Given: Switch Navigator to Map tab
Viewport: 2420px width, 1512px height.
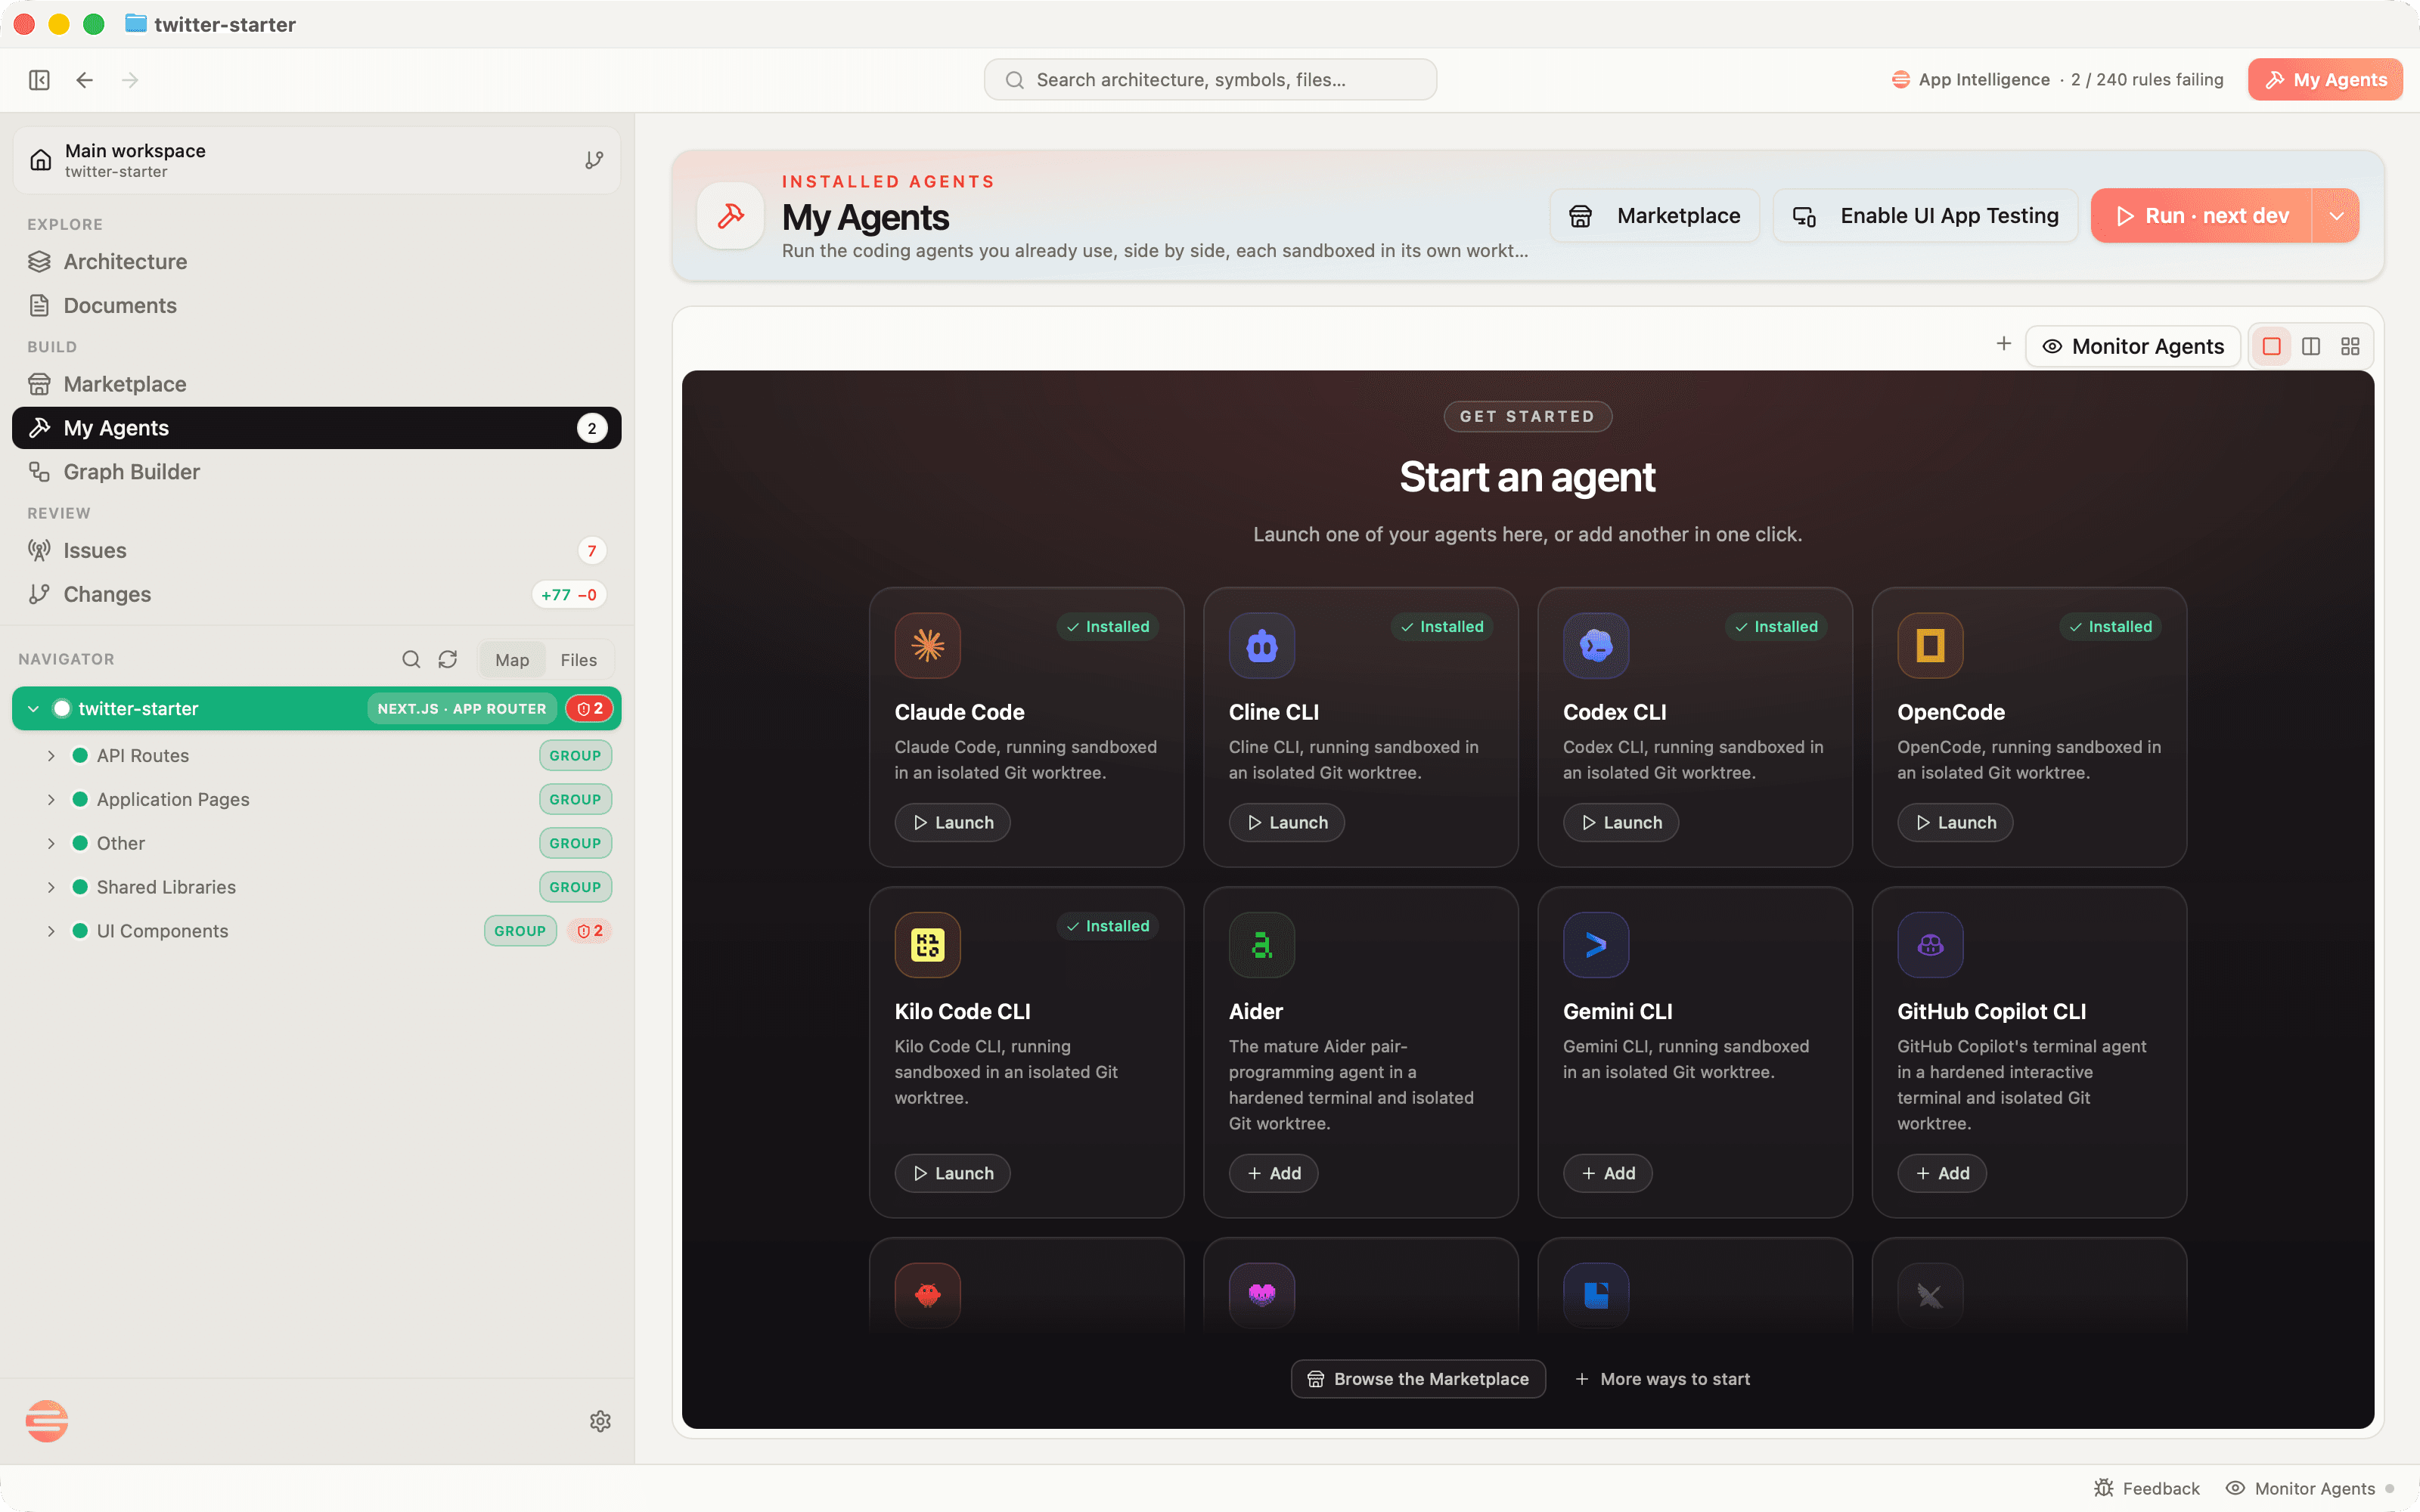Looking at the screenshot, I should [x=512, y=660].
